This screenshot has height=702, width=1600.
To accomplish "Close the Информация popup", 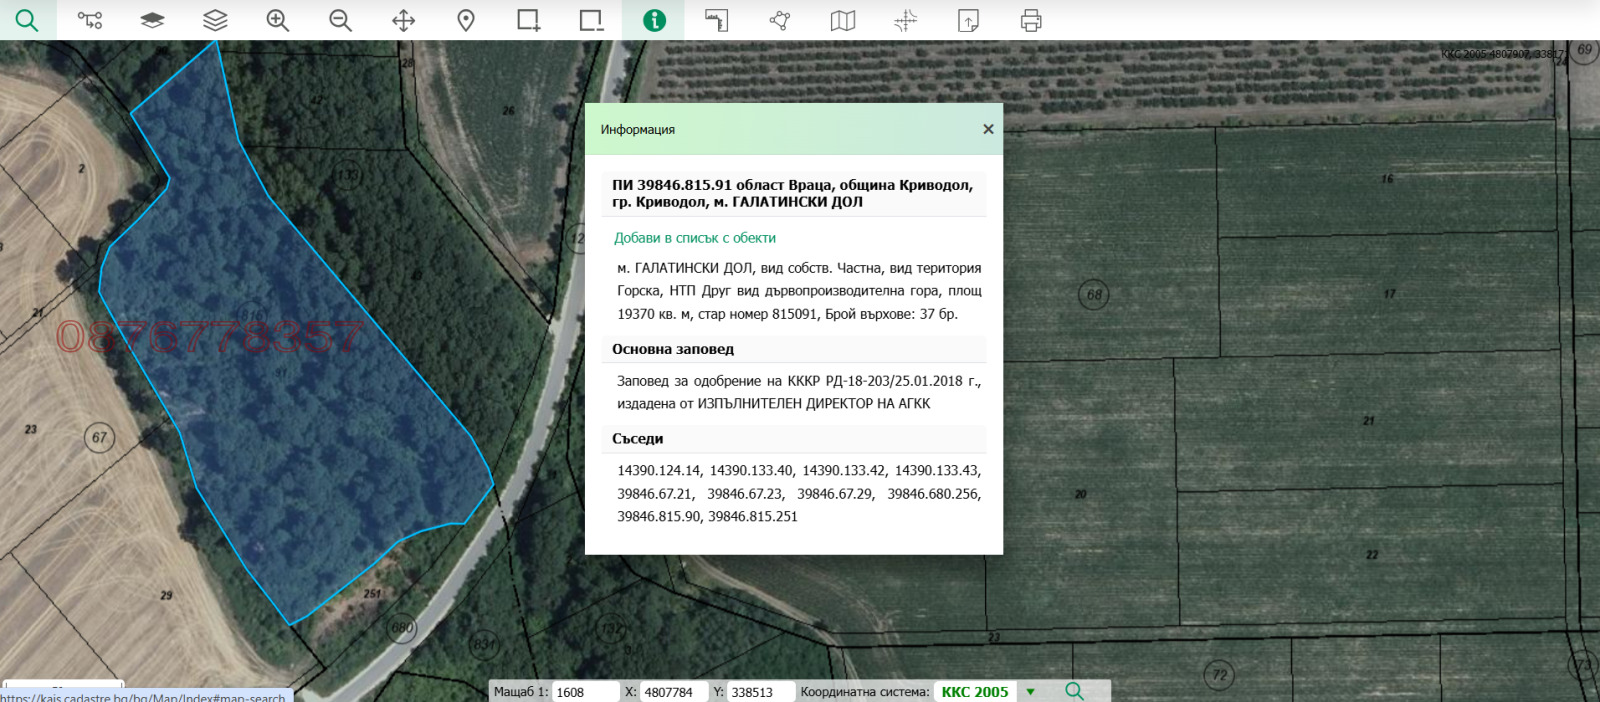I will coord(988,129).
